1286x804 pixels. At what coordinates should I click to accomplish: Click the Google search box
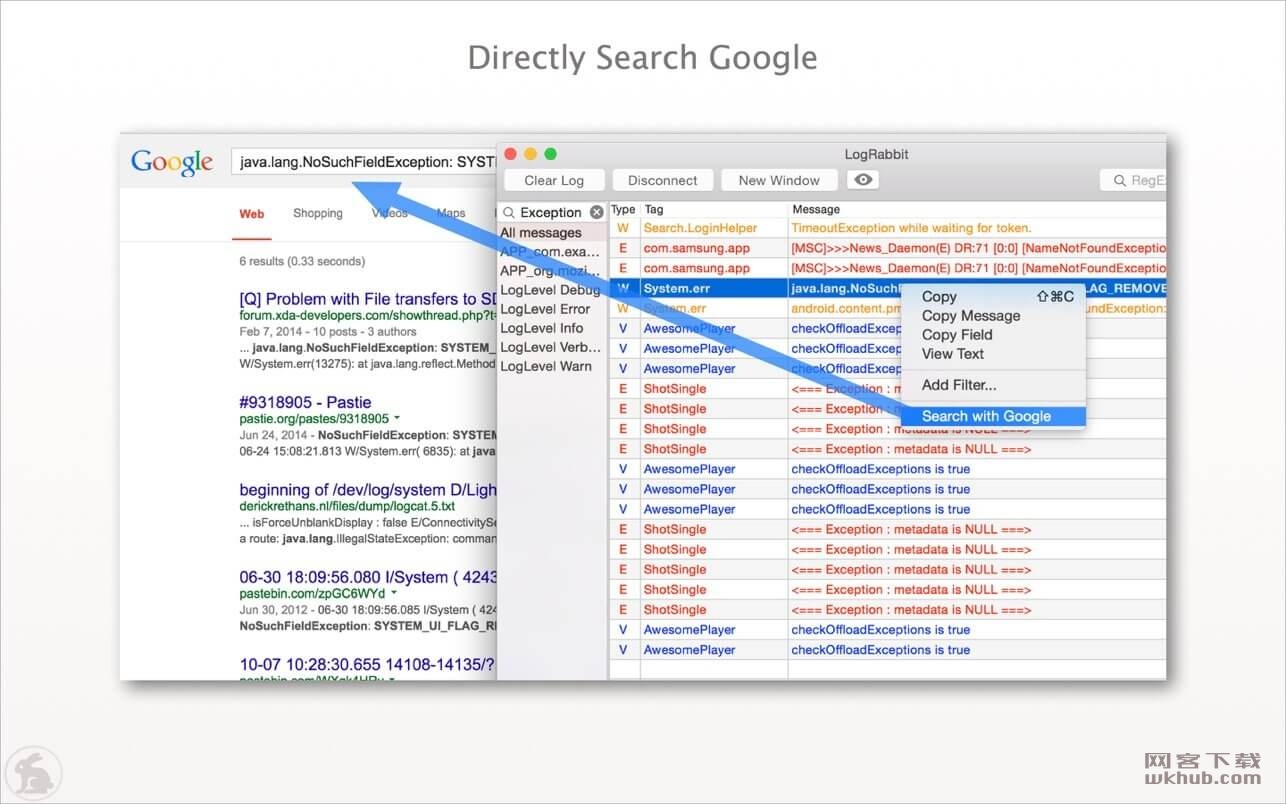pyautogui.click(x=365, y=161)
